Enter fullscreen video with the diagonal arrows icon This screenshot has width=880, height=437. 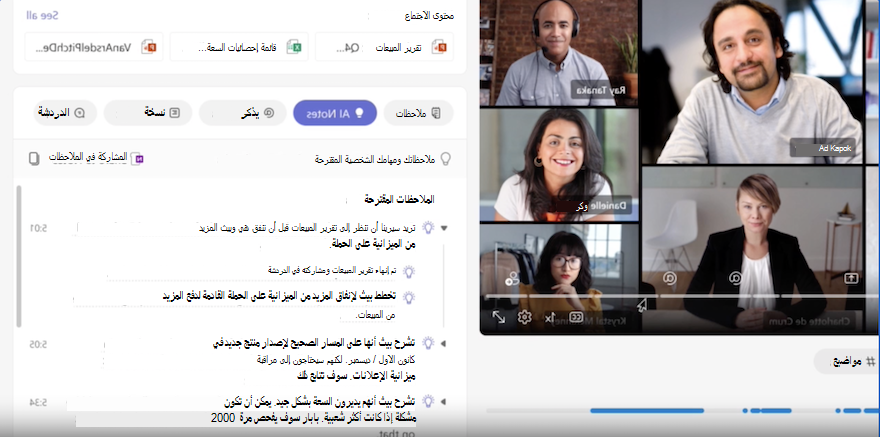498,317
